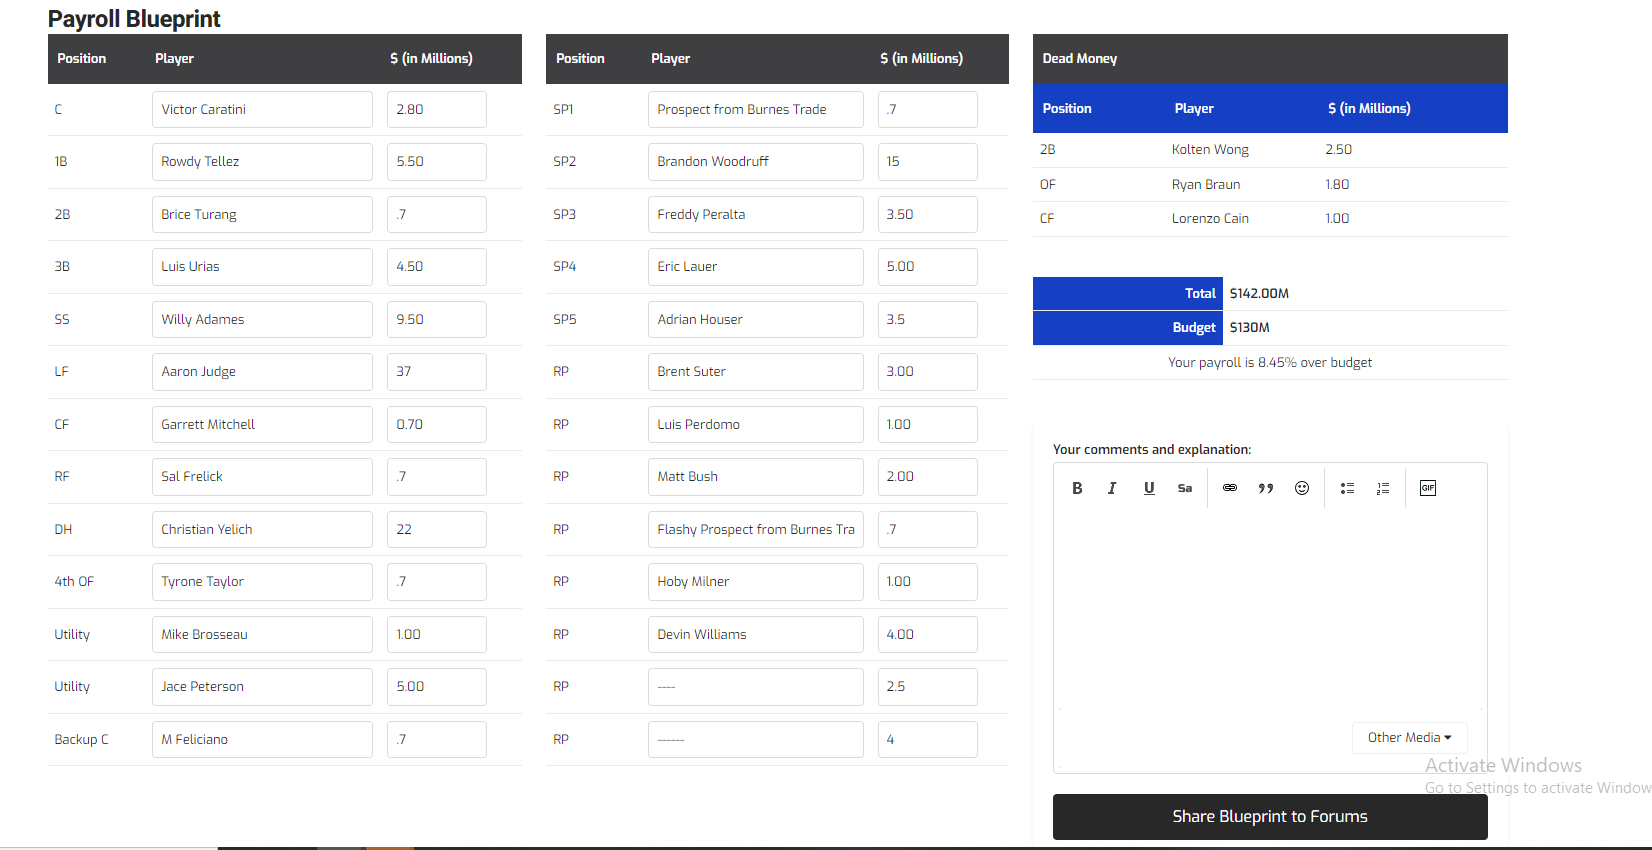The height and width of the screenshot is (850, 1652).
Task: Toggle bold formatting in comments editor
Action: [x=1077, y=488]
